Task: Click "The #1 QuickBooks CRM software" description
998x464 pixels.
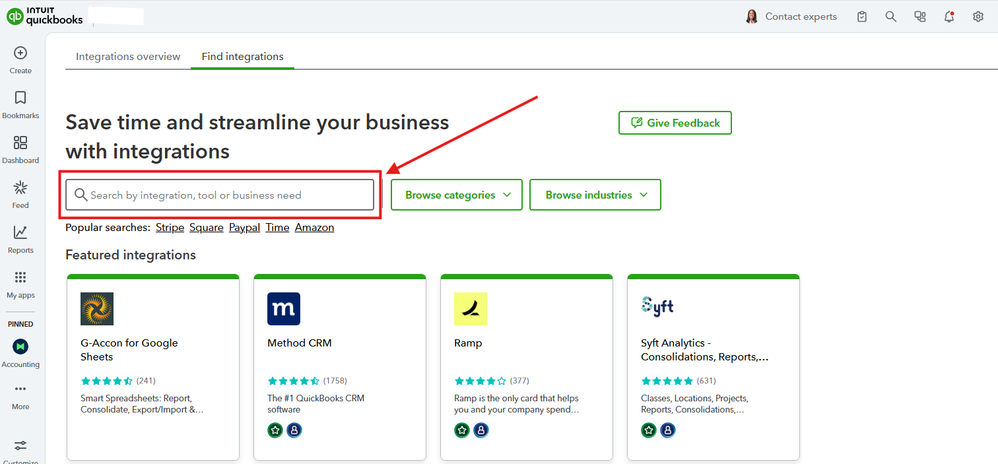Action: coord(316,404)
